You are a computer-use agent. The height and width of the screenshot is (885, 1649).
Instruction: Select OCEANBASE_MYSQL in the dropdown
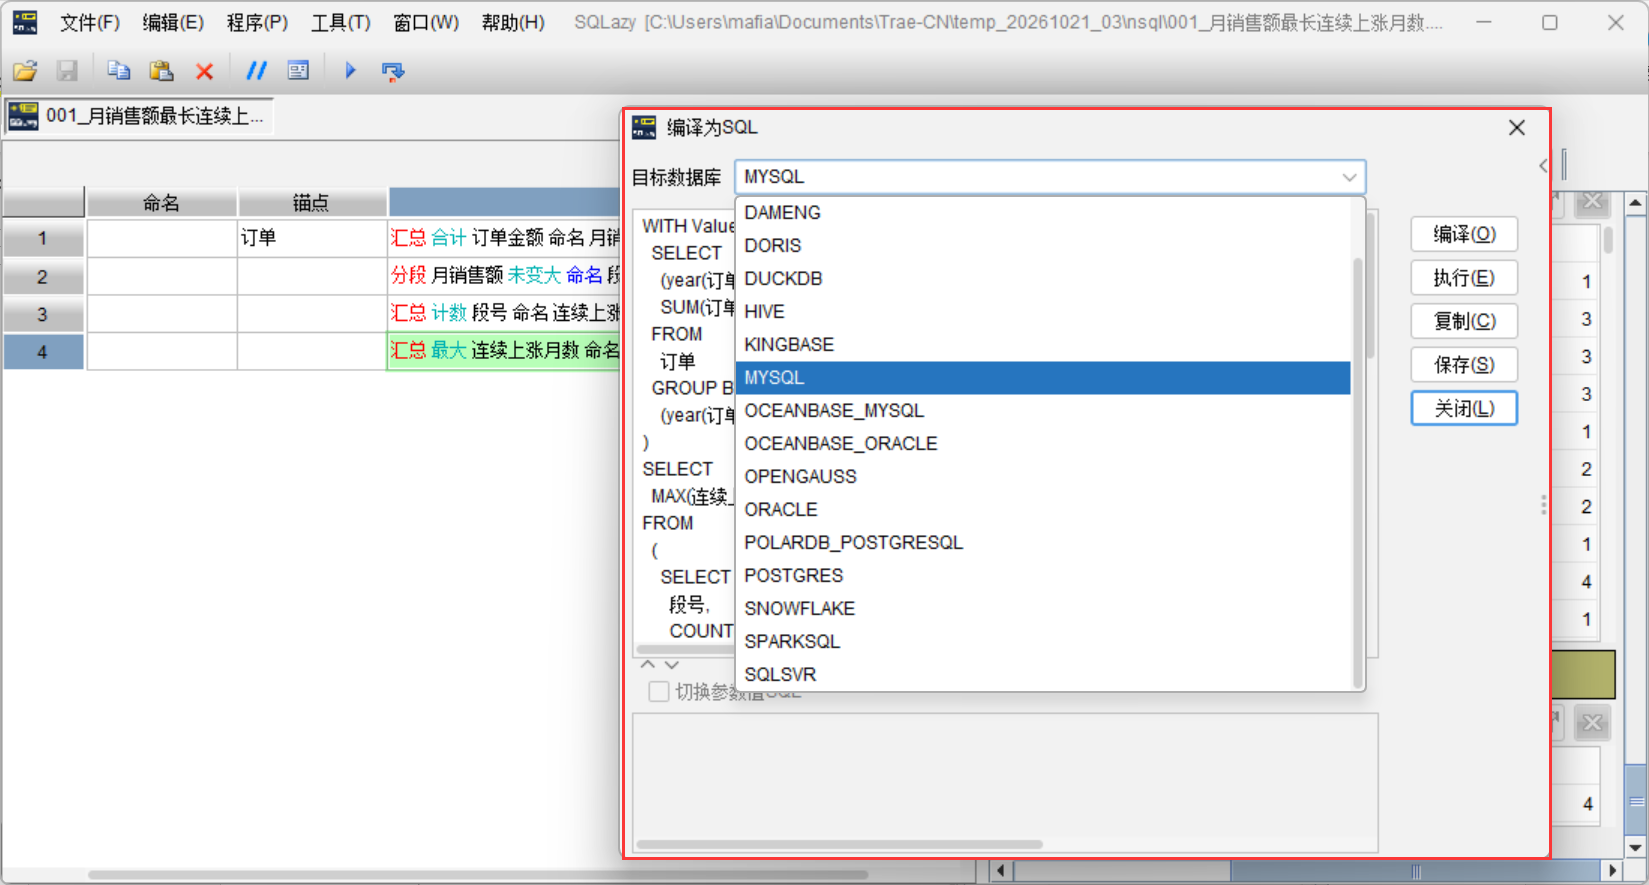[x=1043, y=411]
